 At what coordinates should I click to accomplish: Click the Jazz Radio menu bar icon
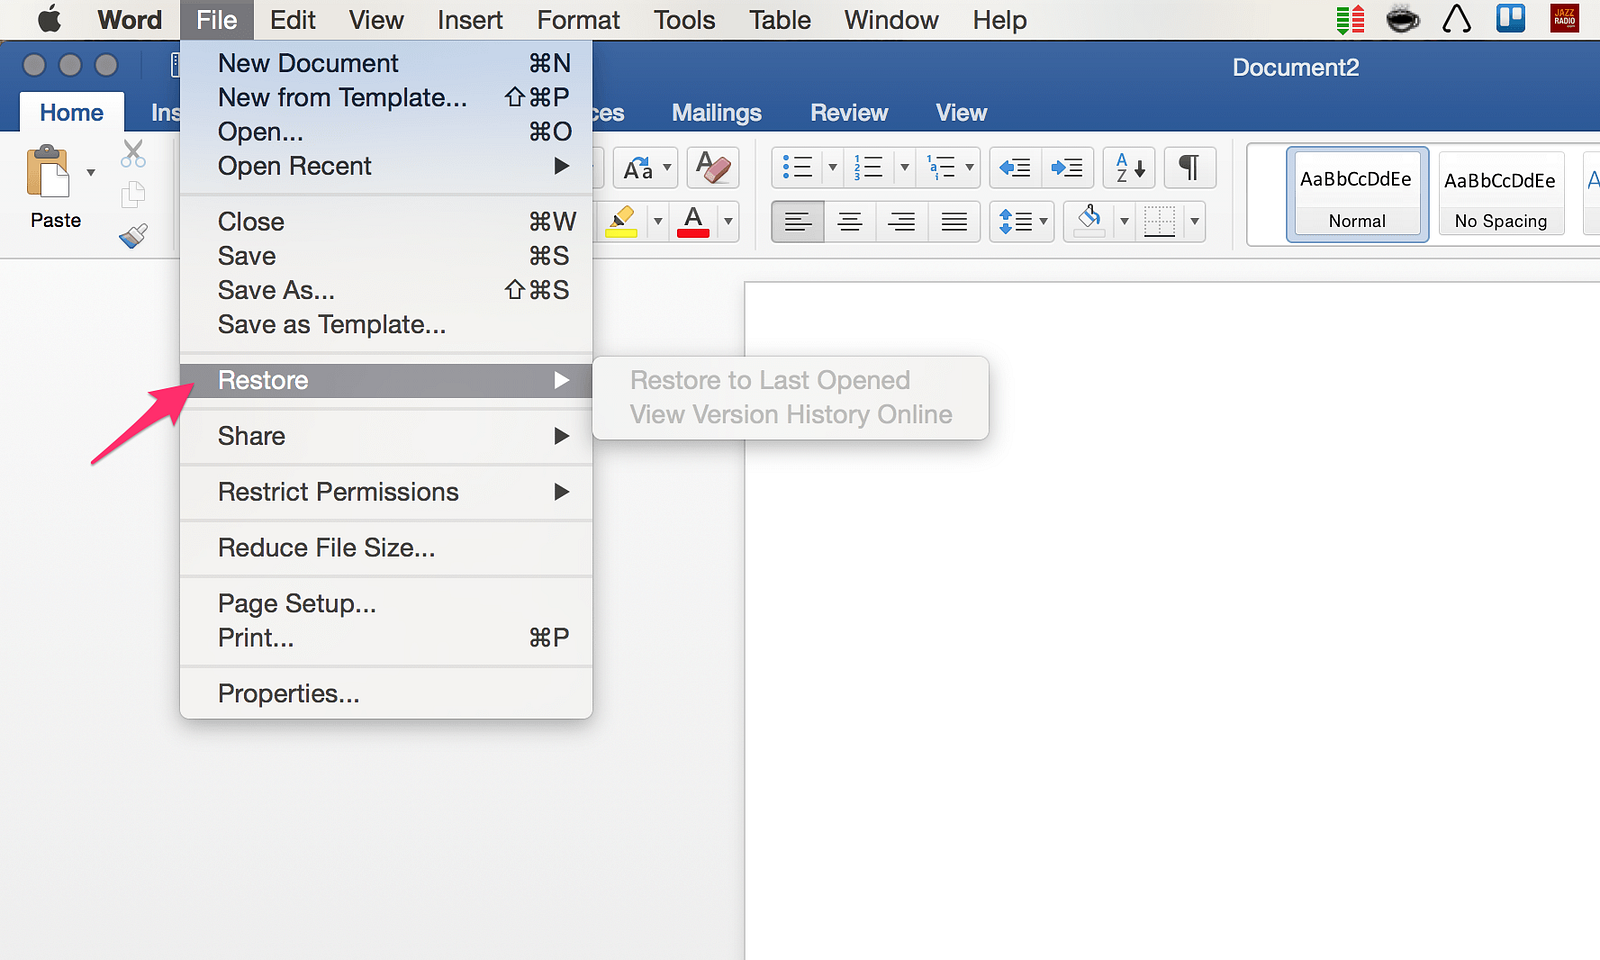[x=1564, y=19]
